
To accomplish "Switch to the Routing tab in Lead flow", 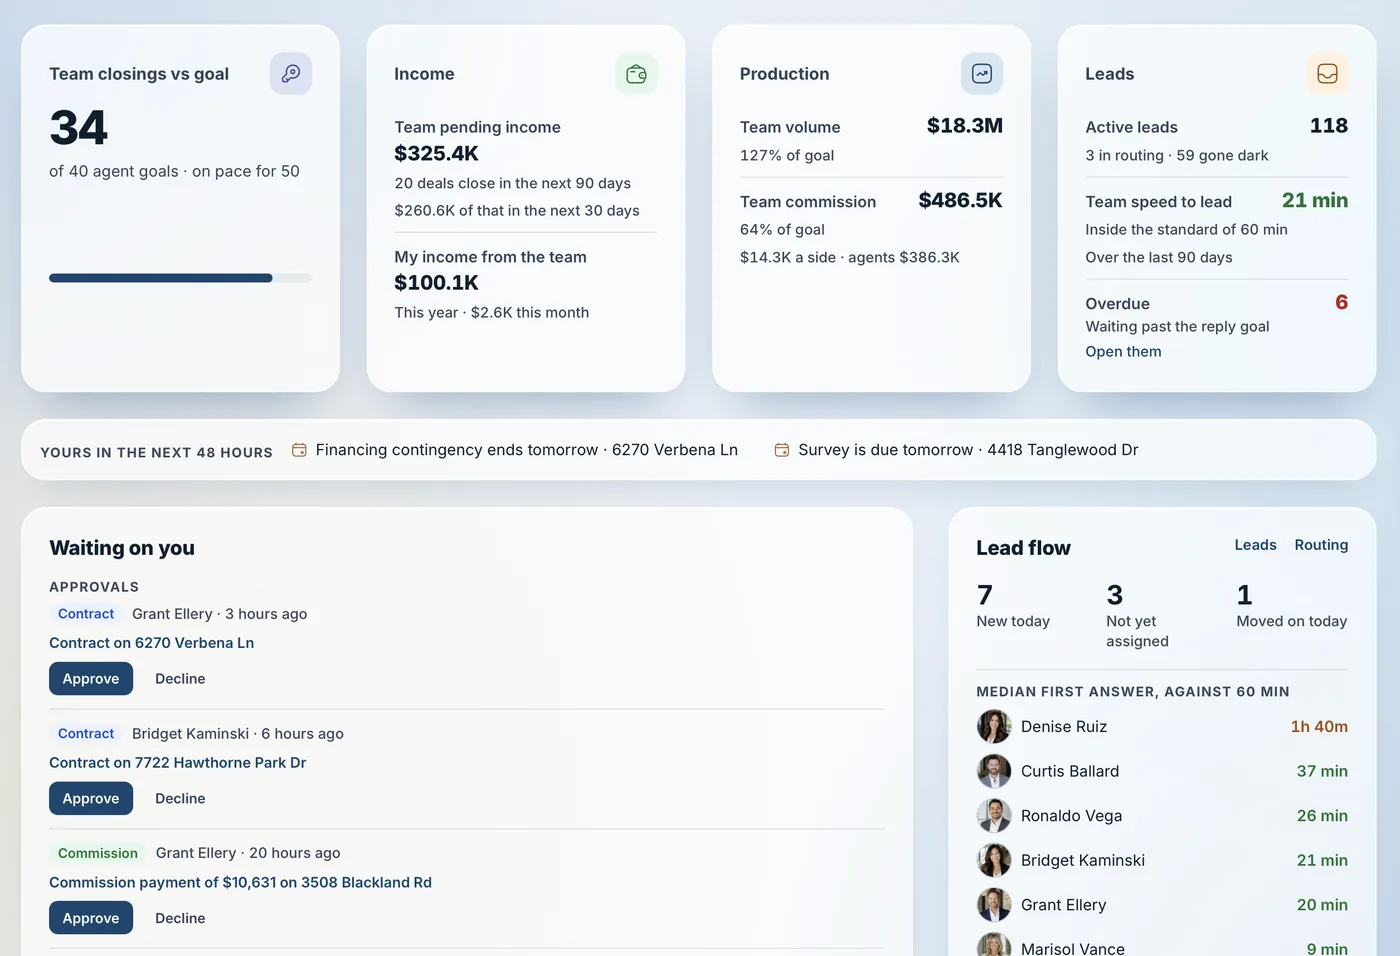I will [1321, 545].
